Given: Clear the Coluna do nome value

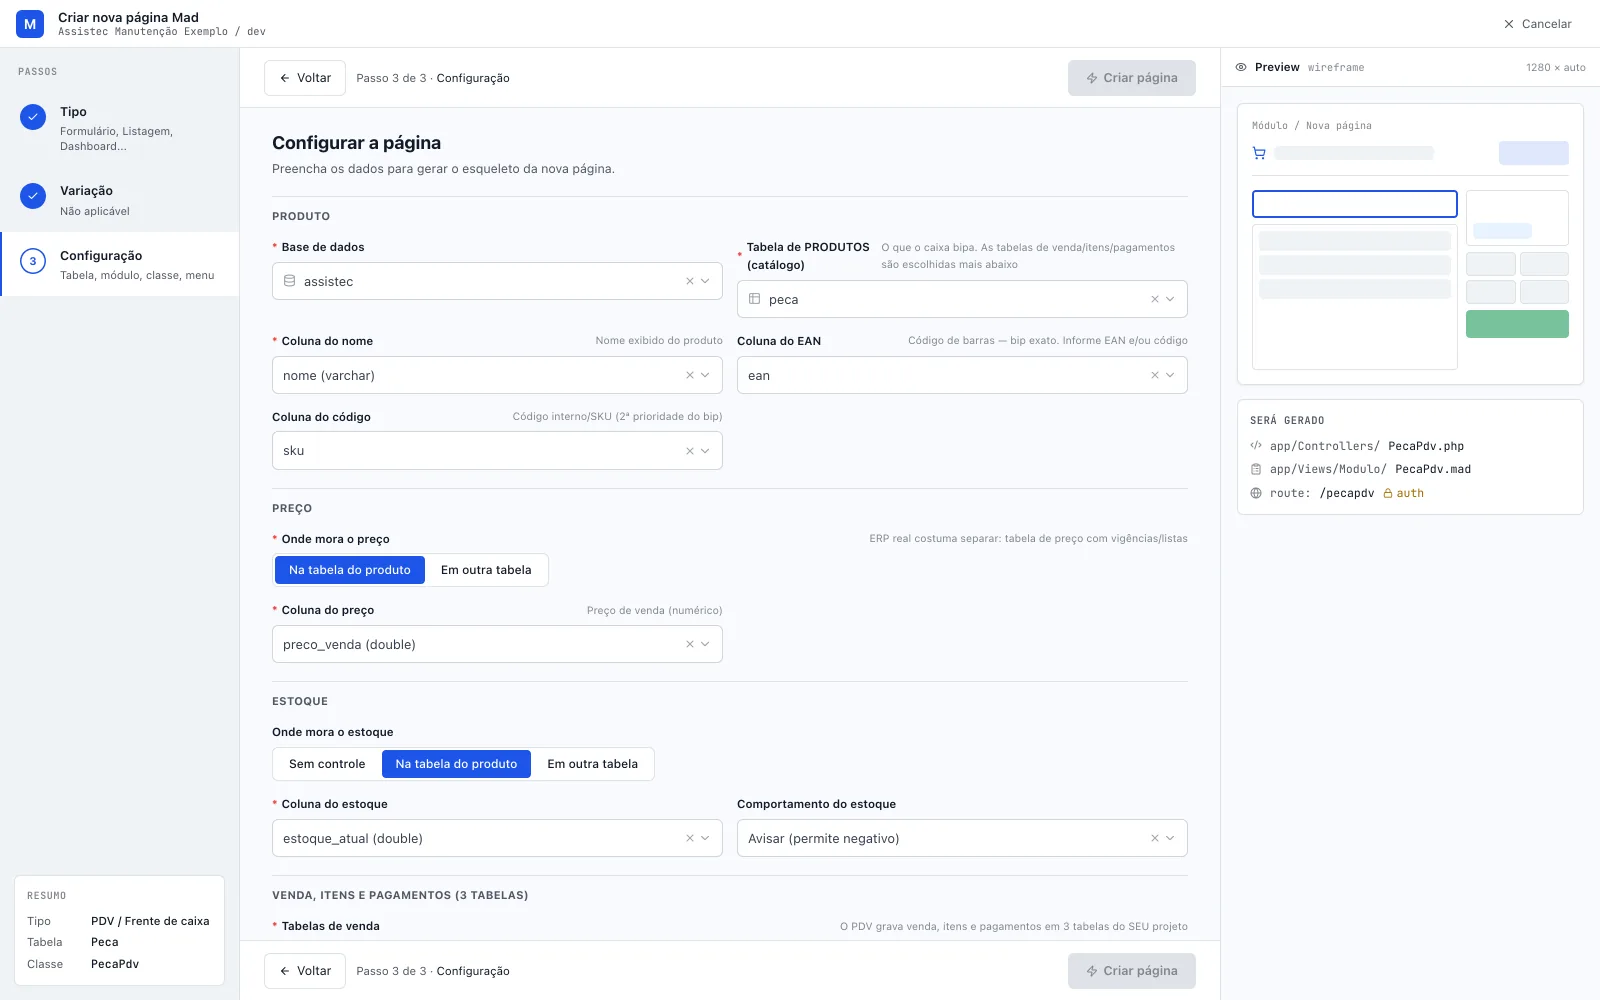Looking at the screenshot, I should click(x=690, y=375).
